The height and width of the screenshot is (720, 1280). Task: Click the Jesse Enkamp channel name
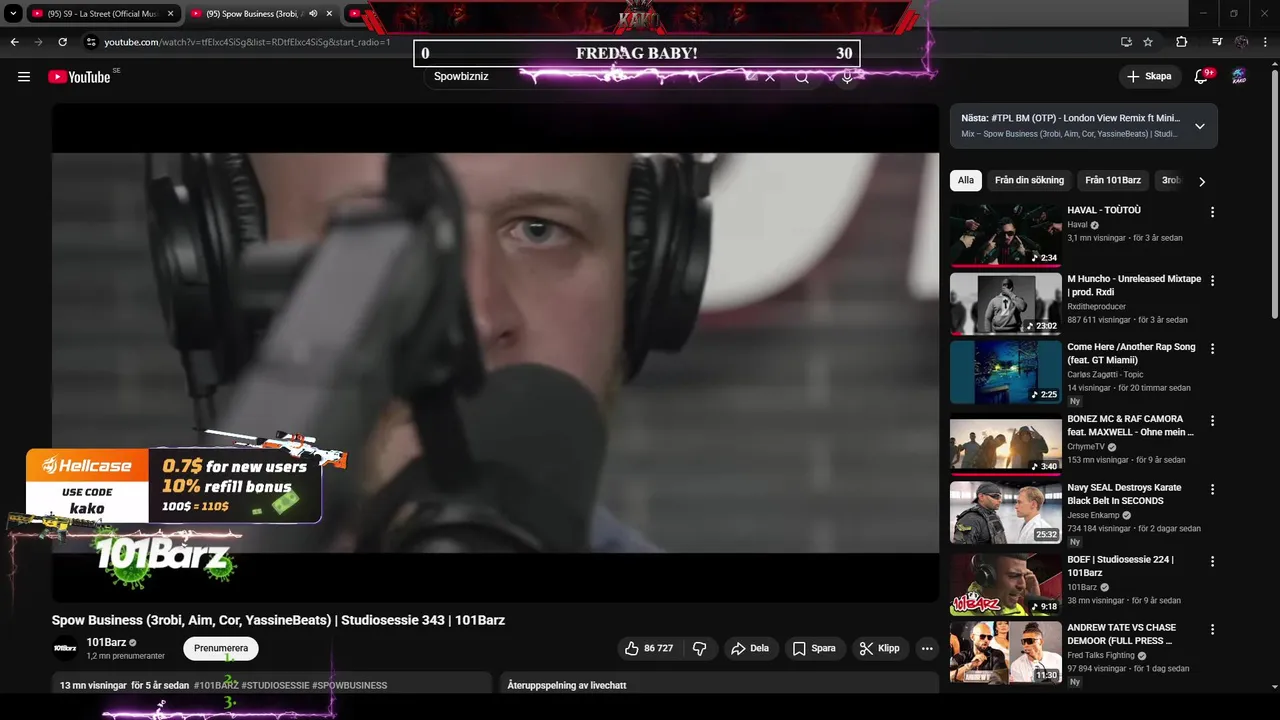pos(1093,515)
